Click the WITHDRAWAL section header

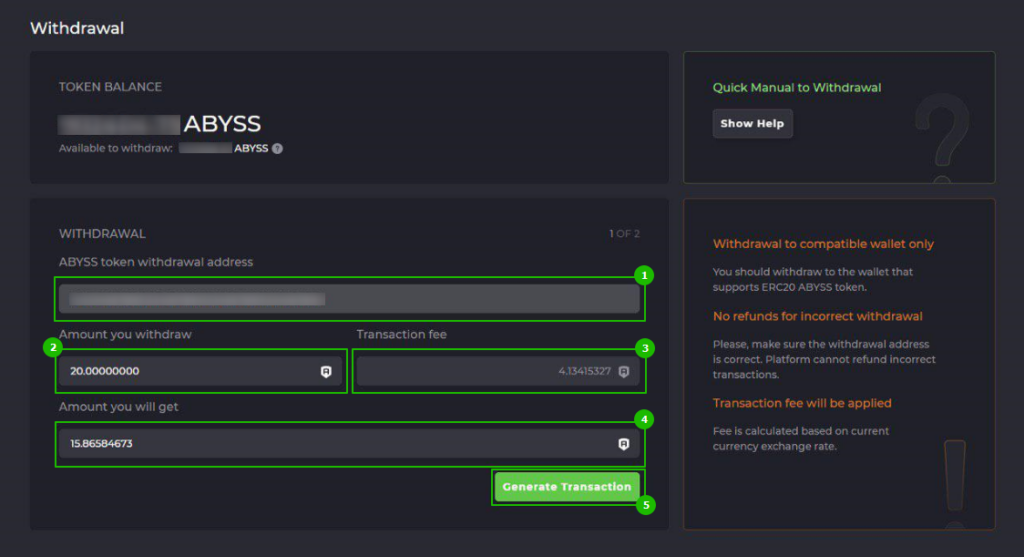103,234
